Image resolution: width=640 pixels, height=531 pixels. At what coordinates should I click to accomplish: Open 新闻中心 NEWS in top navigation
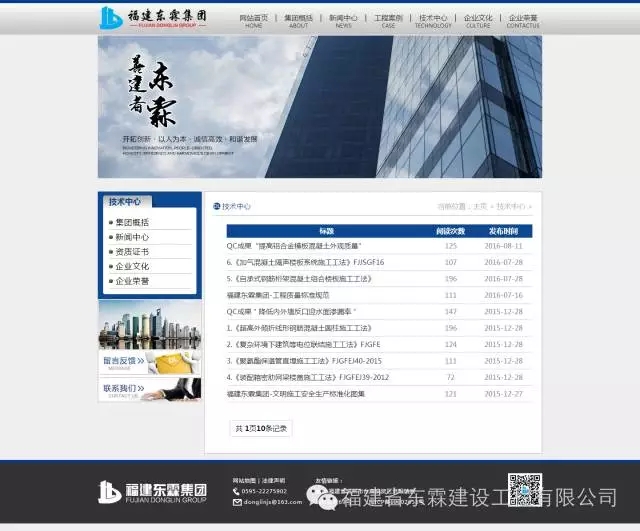(x=343, y=21)
